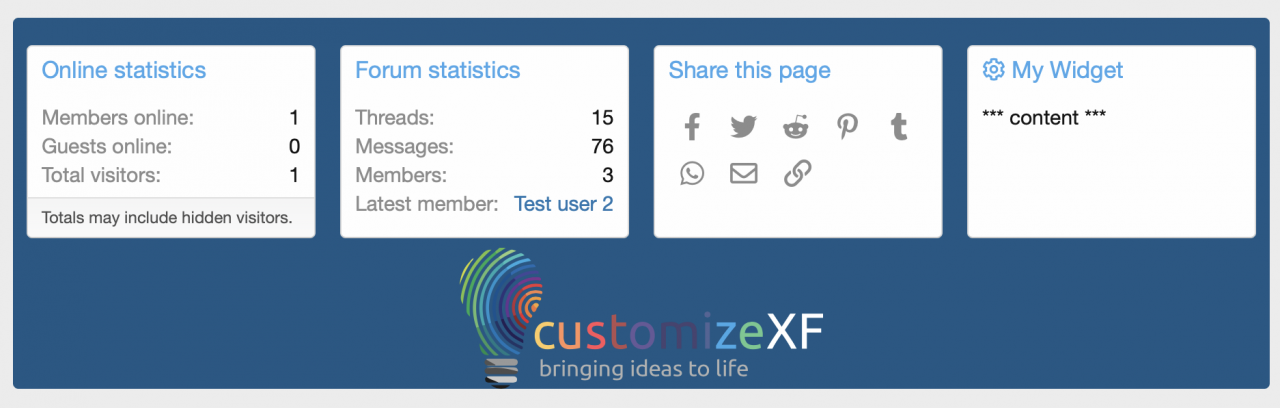
Task: Click the My Widget gear icon
Action: 993,70
